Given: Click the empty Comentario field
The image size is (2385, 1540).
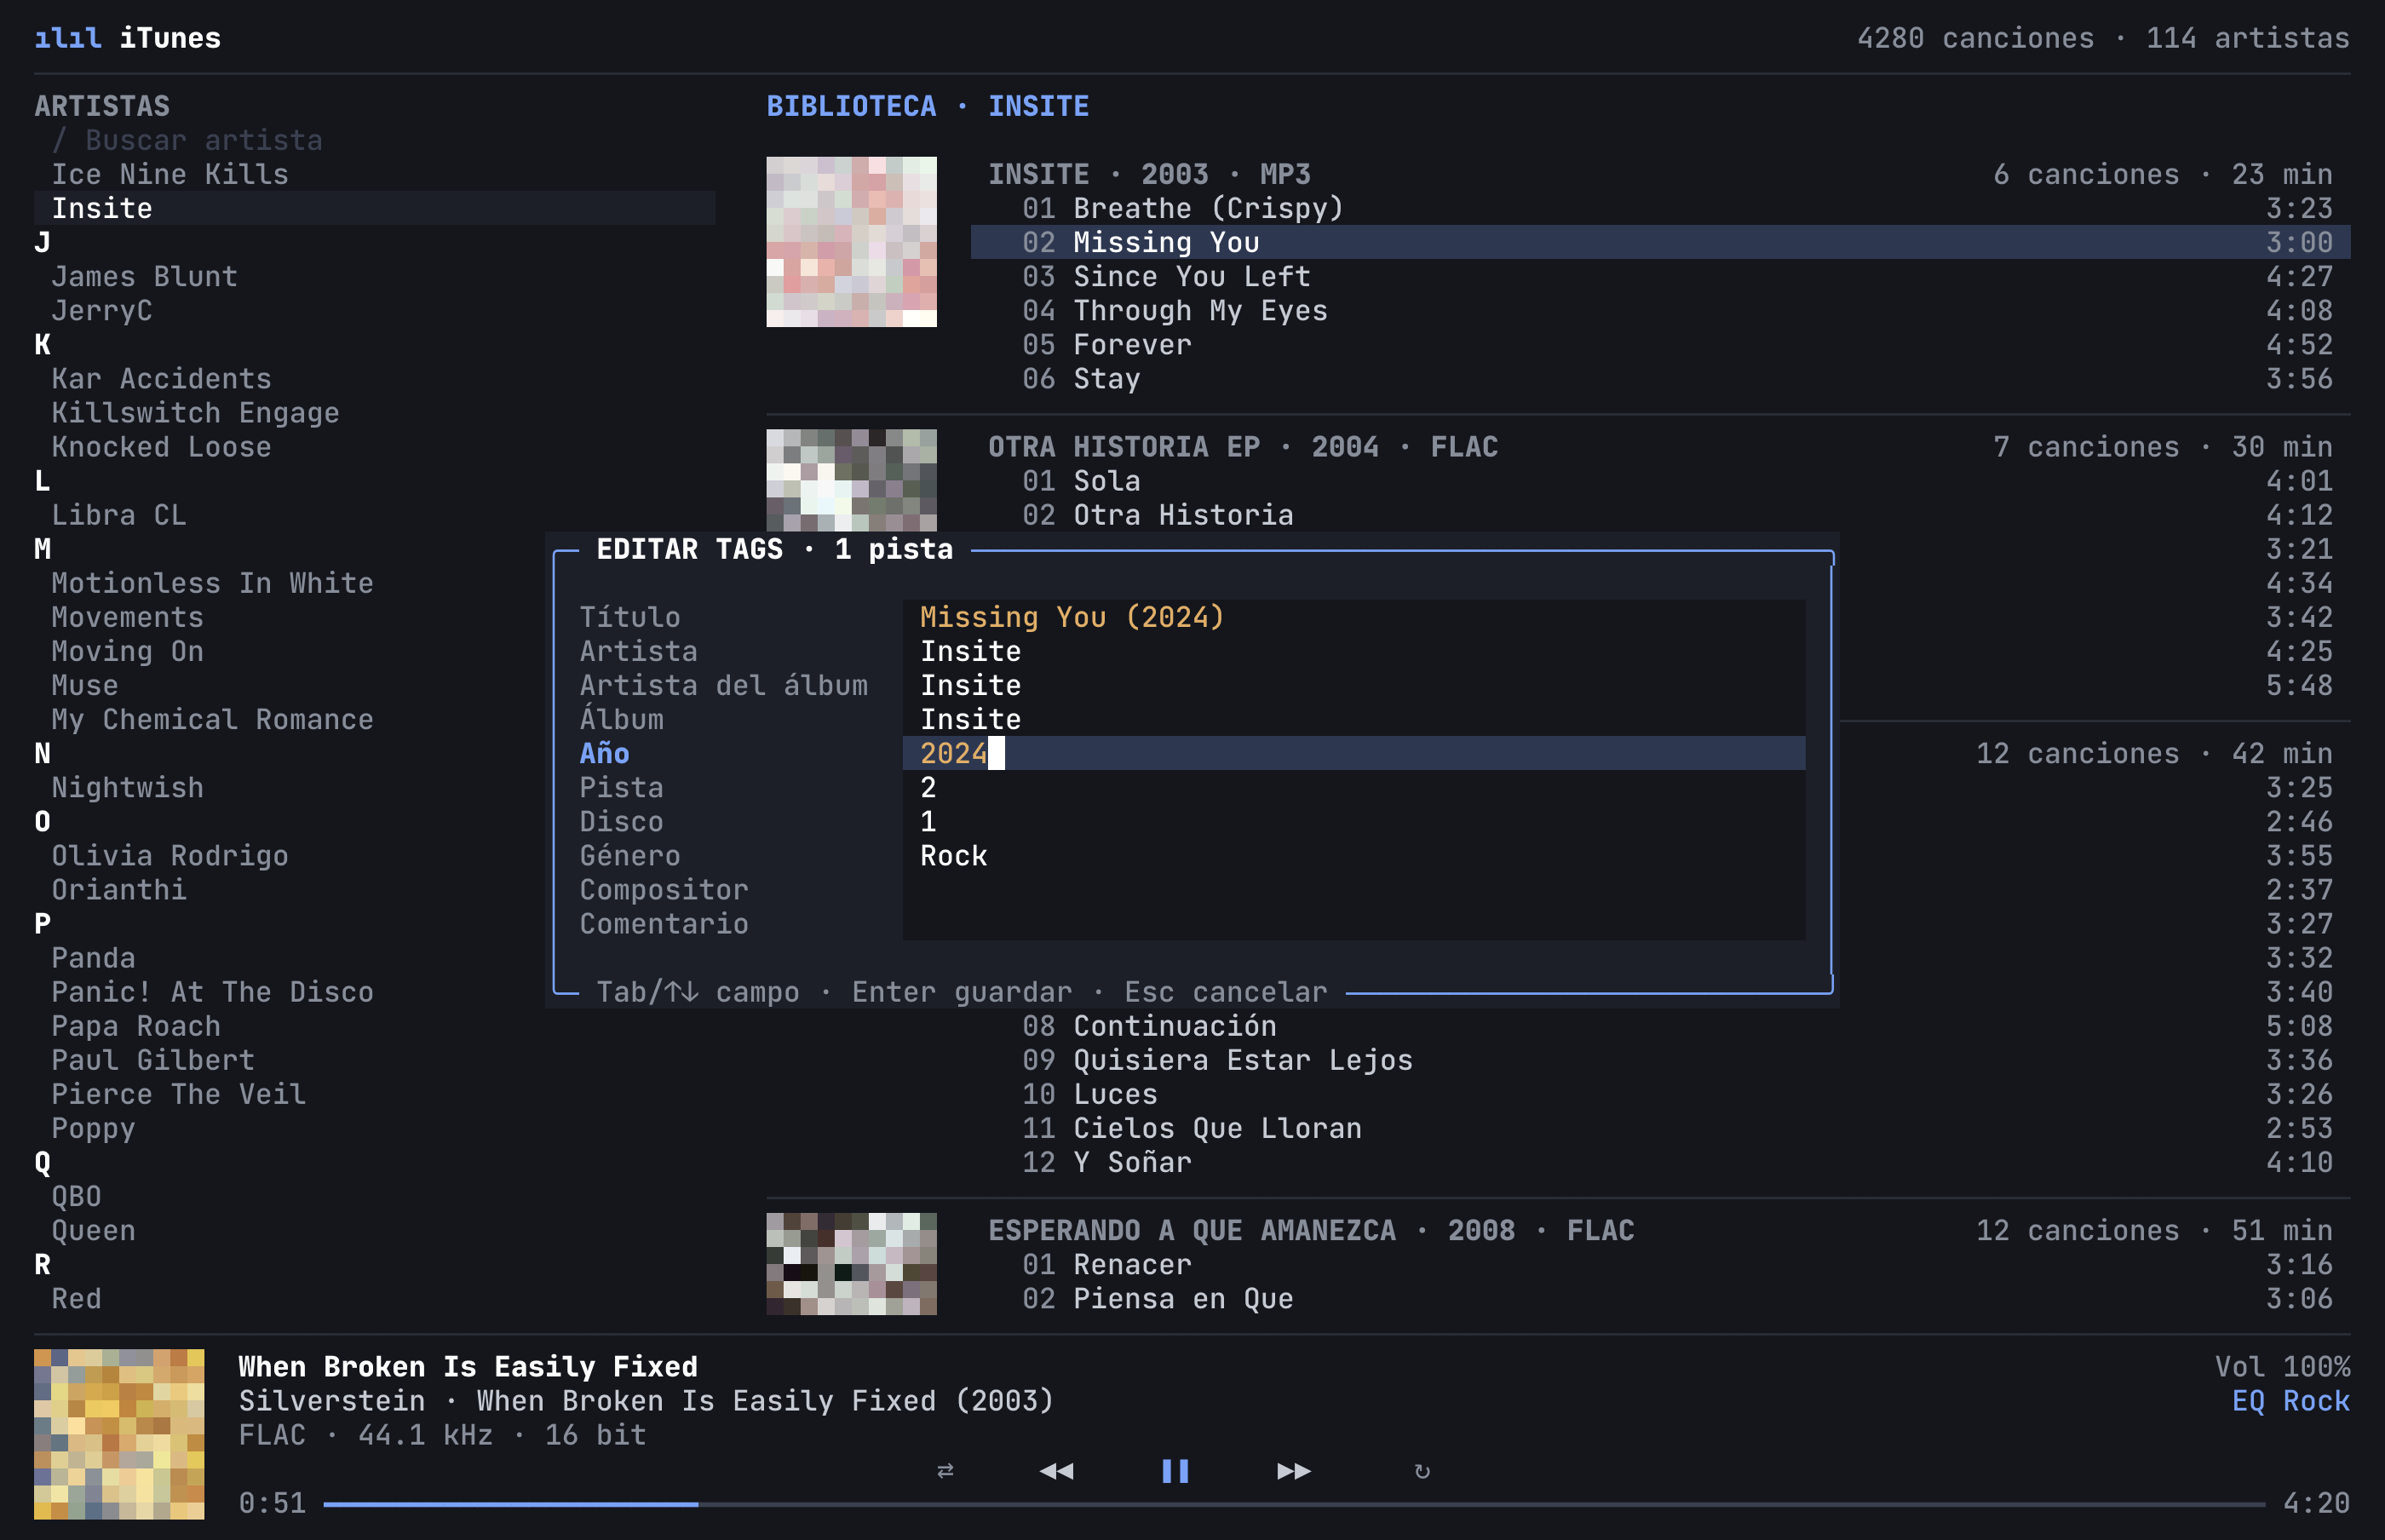Looking at the screenshot, I should [x=1354, y=924].
